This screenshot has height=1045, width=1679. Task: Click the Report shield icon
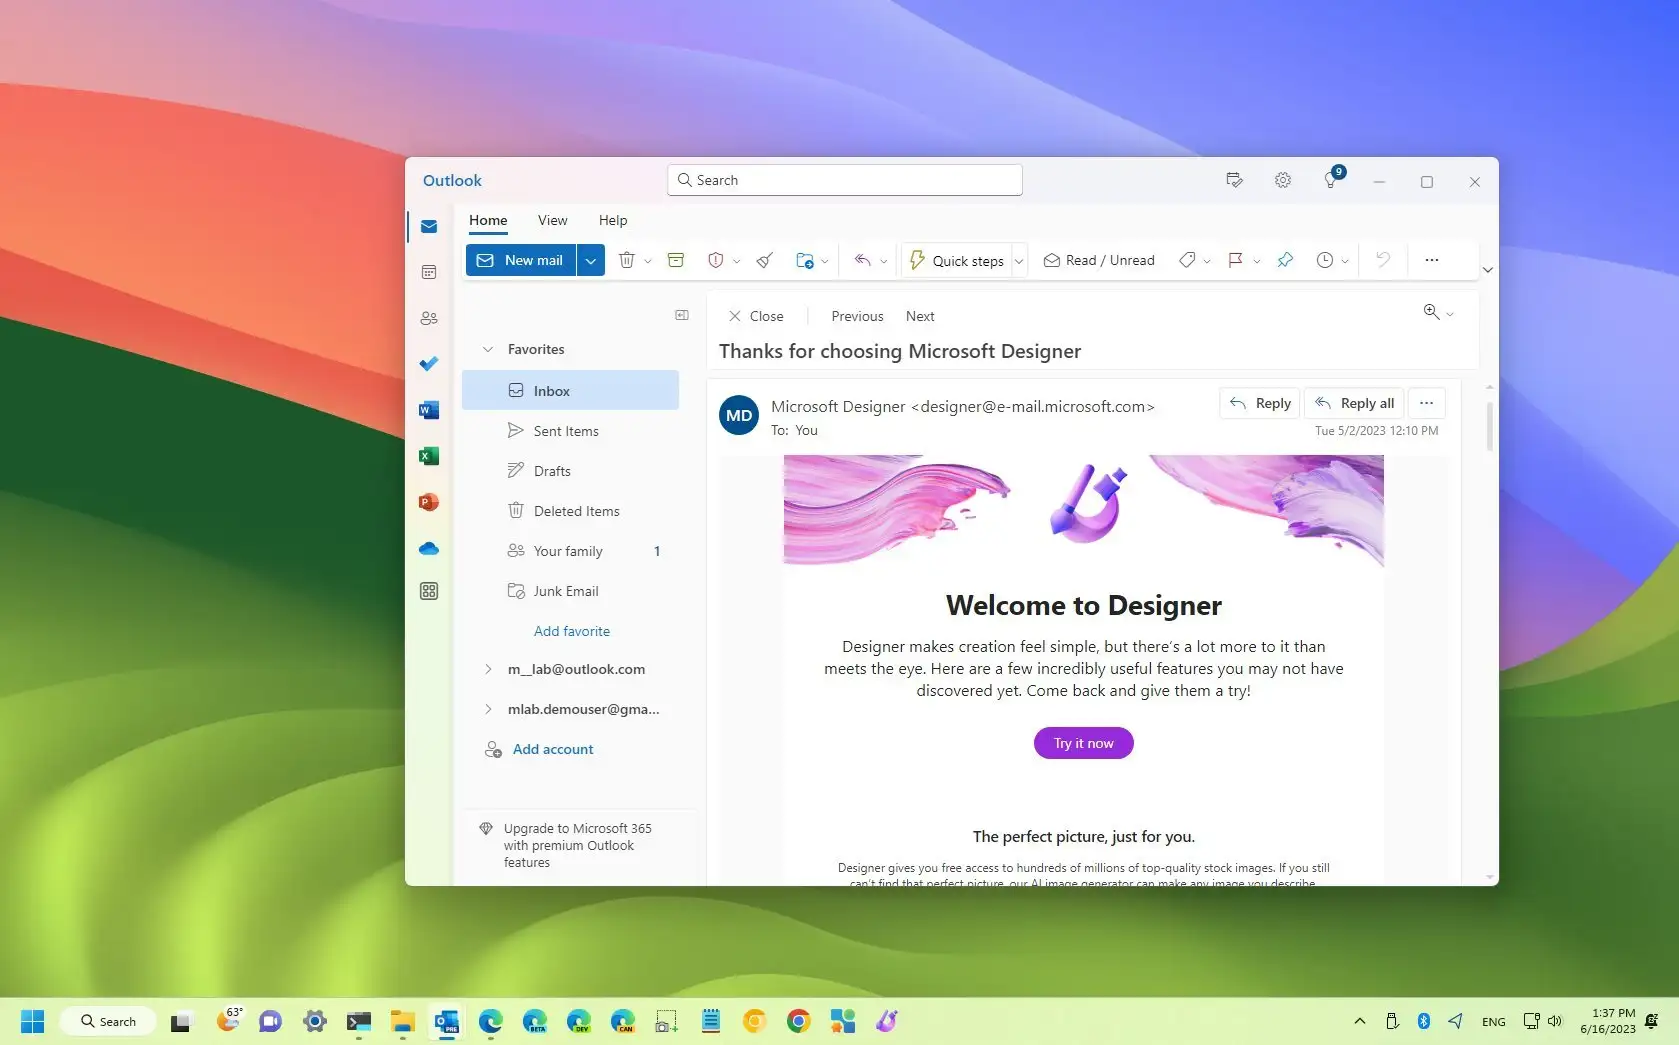pos(716,260)
